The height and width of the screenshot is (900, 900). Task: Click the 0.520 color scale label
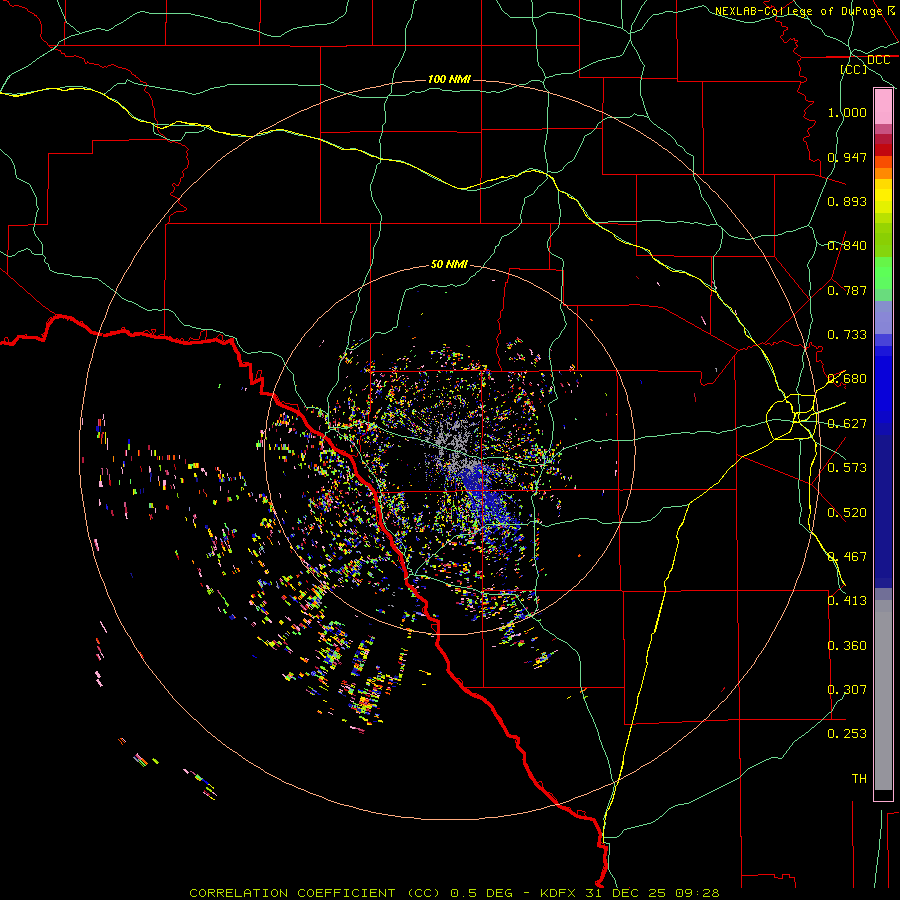pyautogui.click(x=847, y=513)
